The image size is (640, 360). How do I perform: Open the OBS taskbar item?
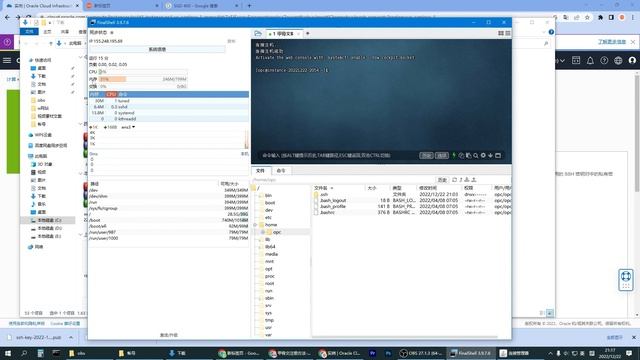pyautogui.click(x=421, y=353)
